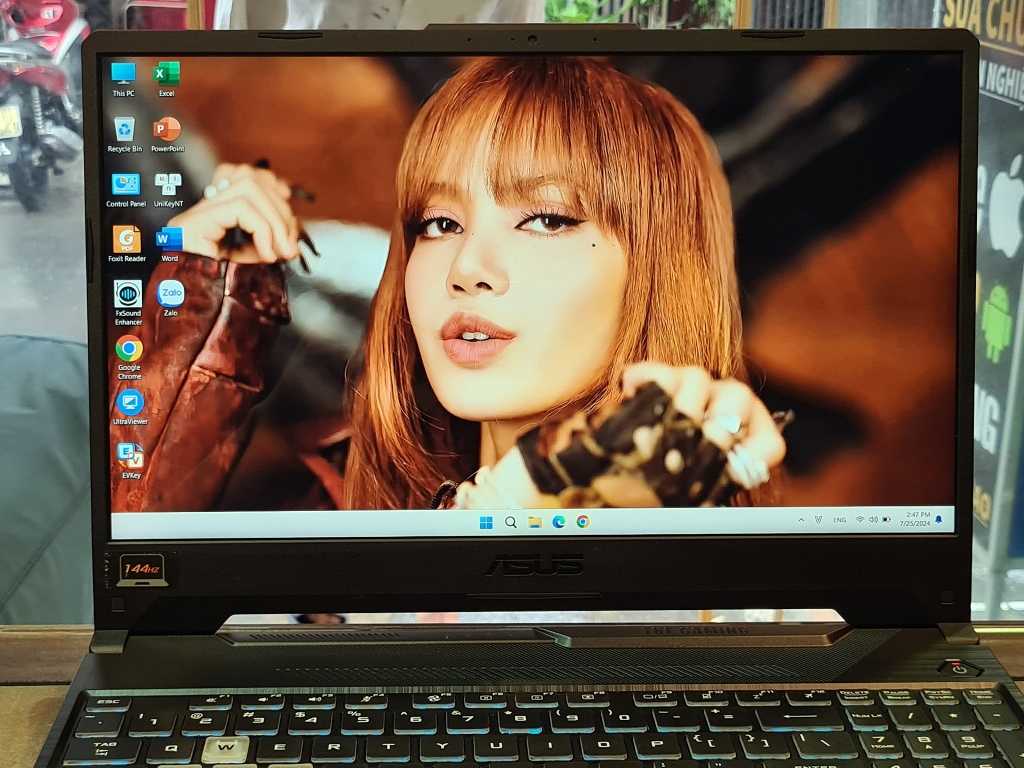Launch Chrome from the taskbar
Image resolution: width=1024 pixels, height=768 pixels.
583,521
